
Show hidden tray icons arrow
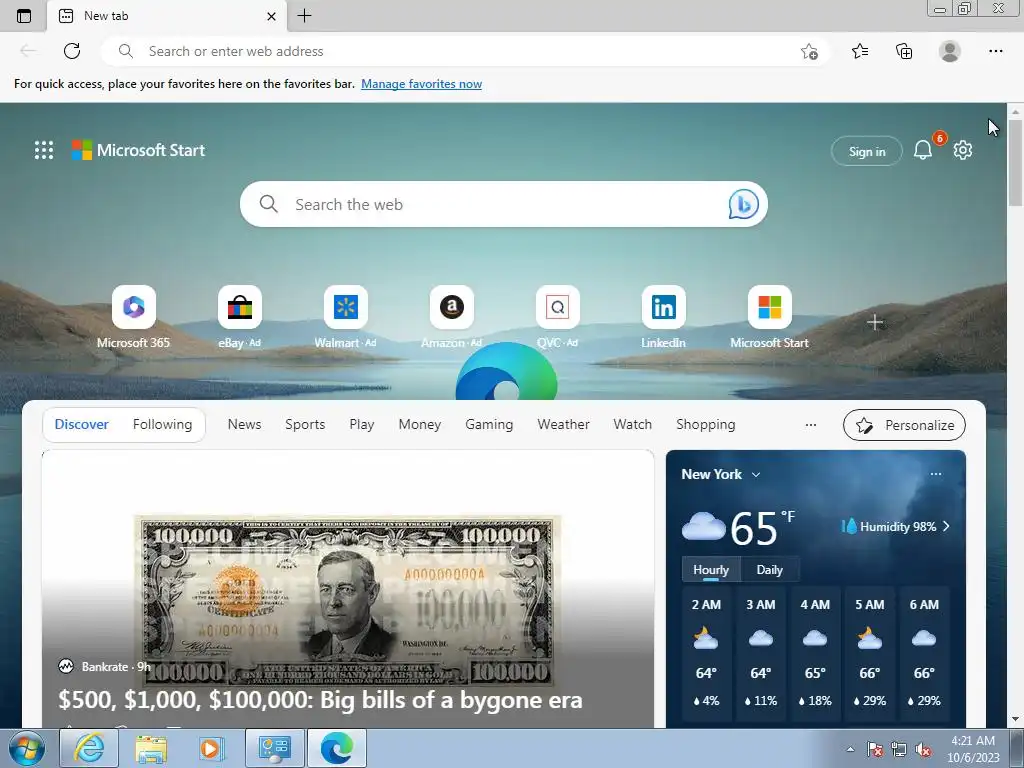point(850,749)
